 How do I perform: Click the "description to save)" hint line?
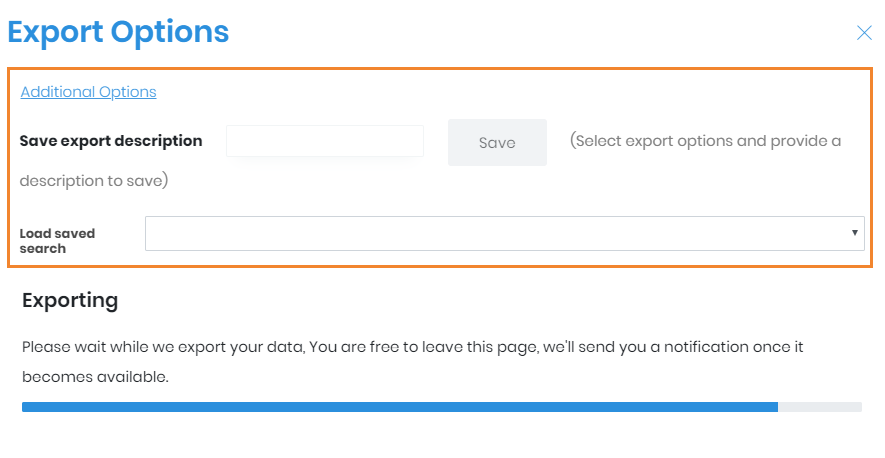click(x=93, y=182)
